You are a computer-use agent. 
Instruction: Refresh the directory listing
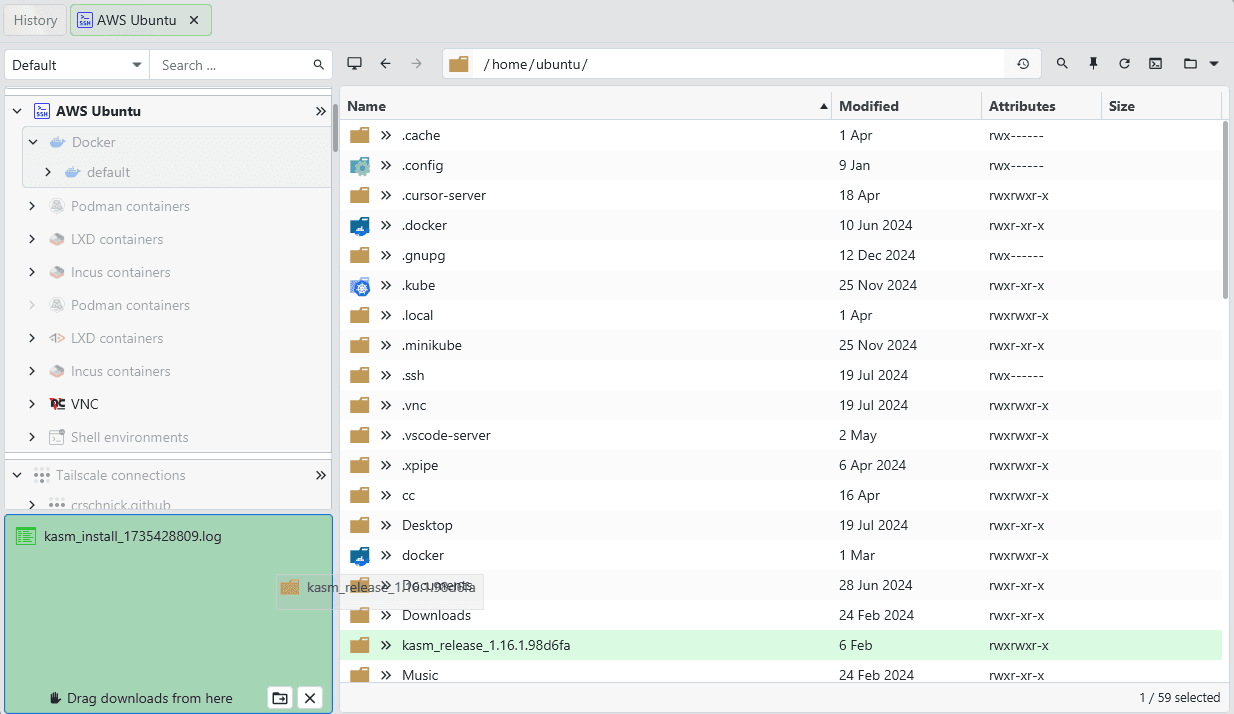point(1124,64)
